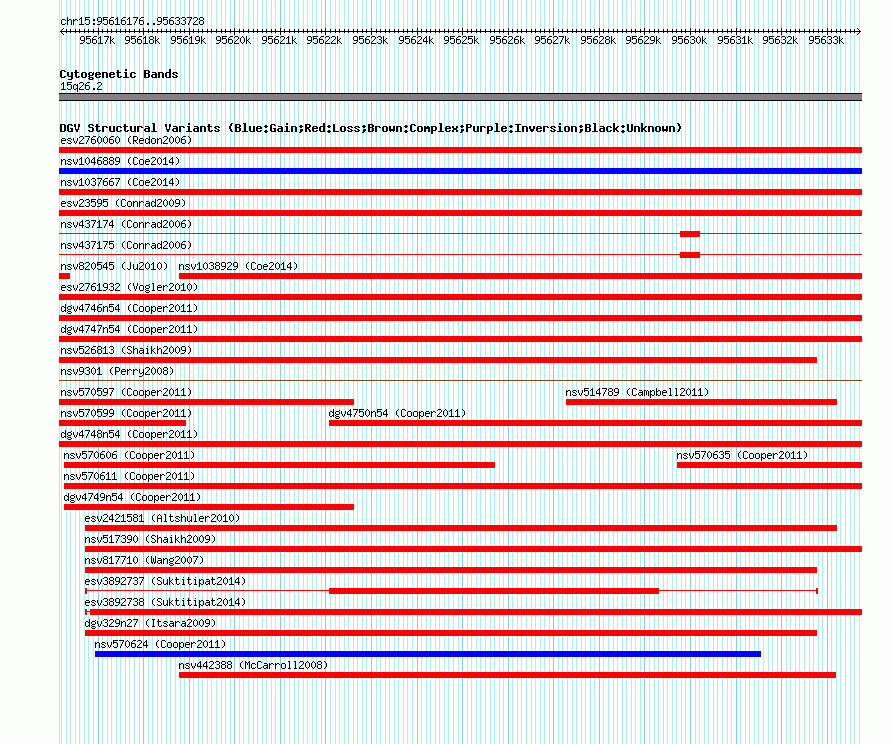
Task: Click the gray 15q26.2 cytogenetic band bar
Action: (460, 97)
